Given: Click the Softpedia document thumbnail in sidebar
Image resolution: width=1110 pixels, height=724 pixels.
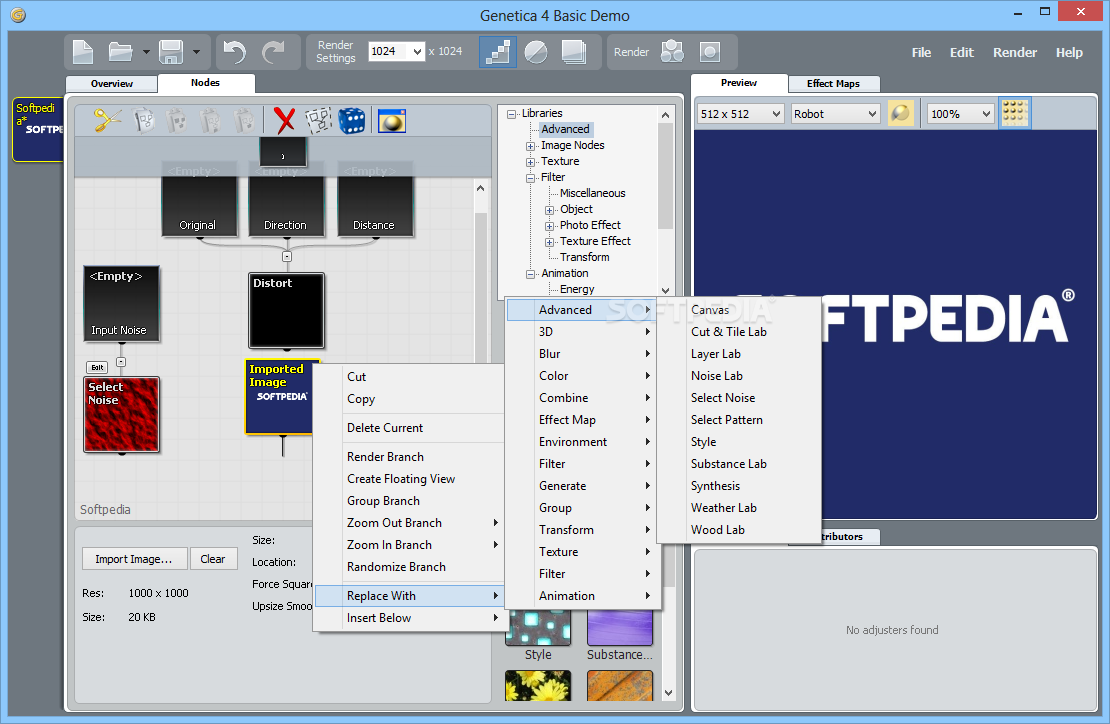Looking at the screenshot, I should 38,130.
